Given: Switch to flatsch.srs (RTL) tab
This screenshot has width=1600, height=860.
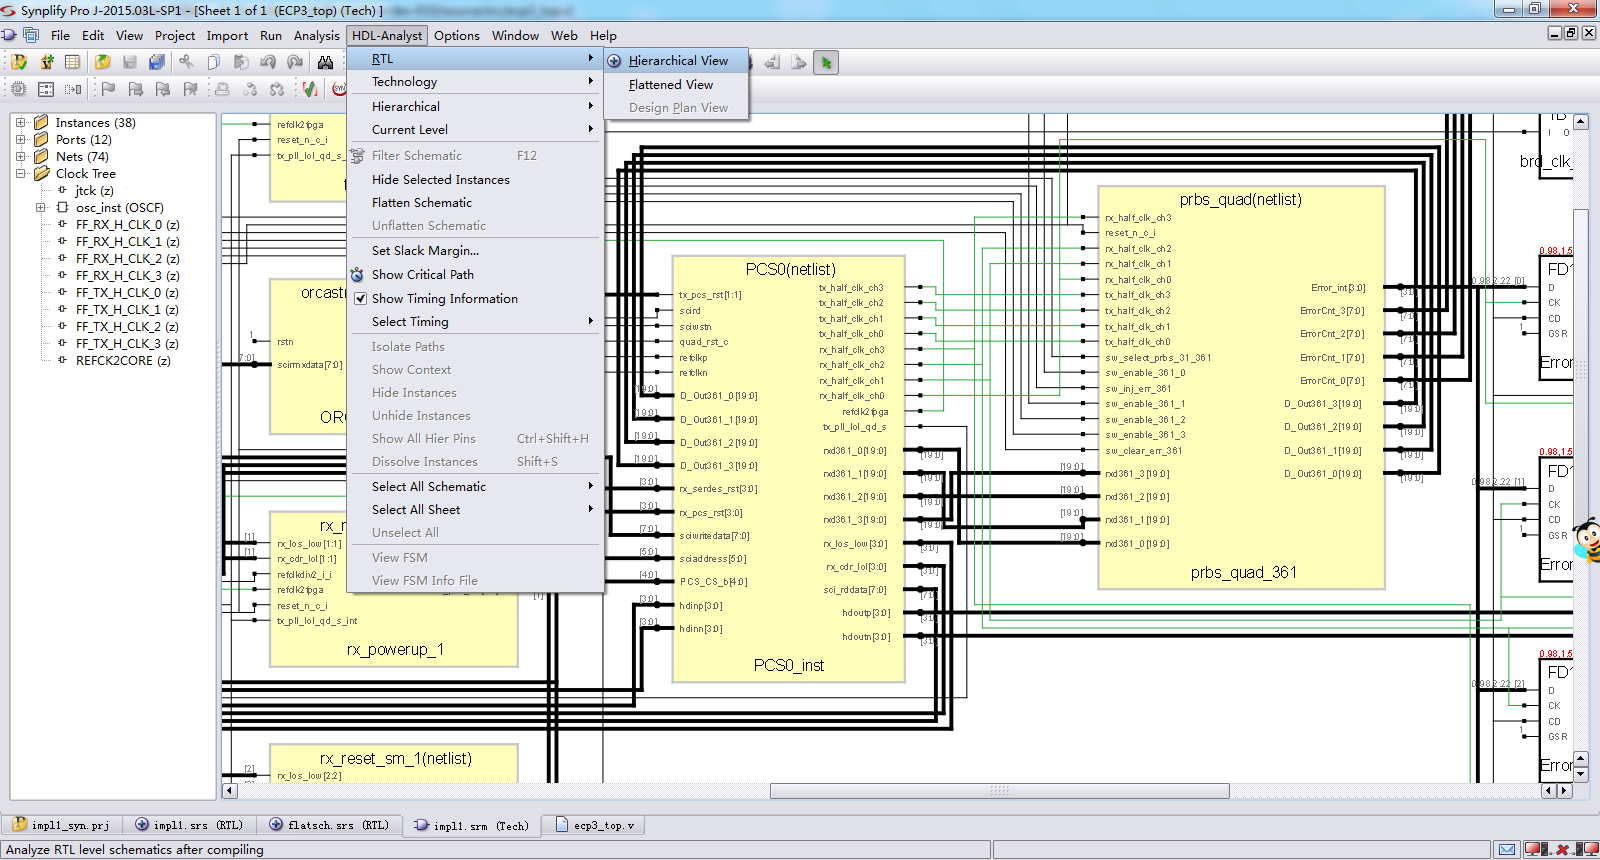Looking at the screenshot, I should tap(329, 826).
